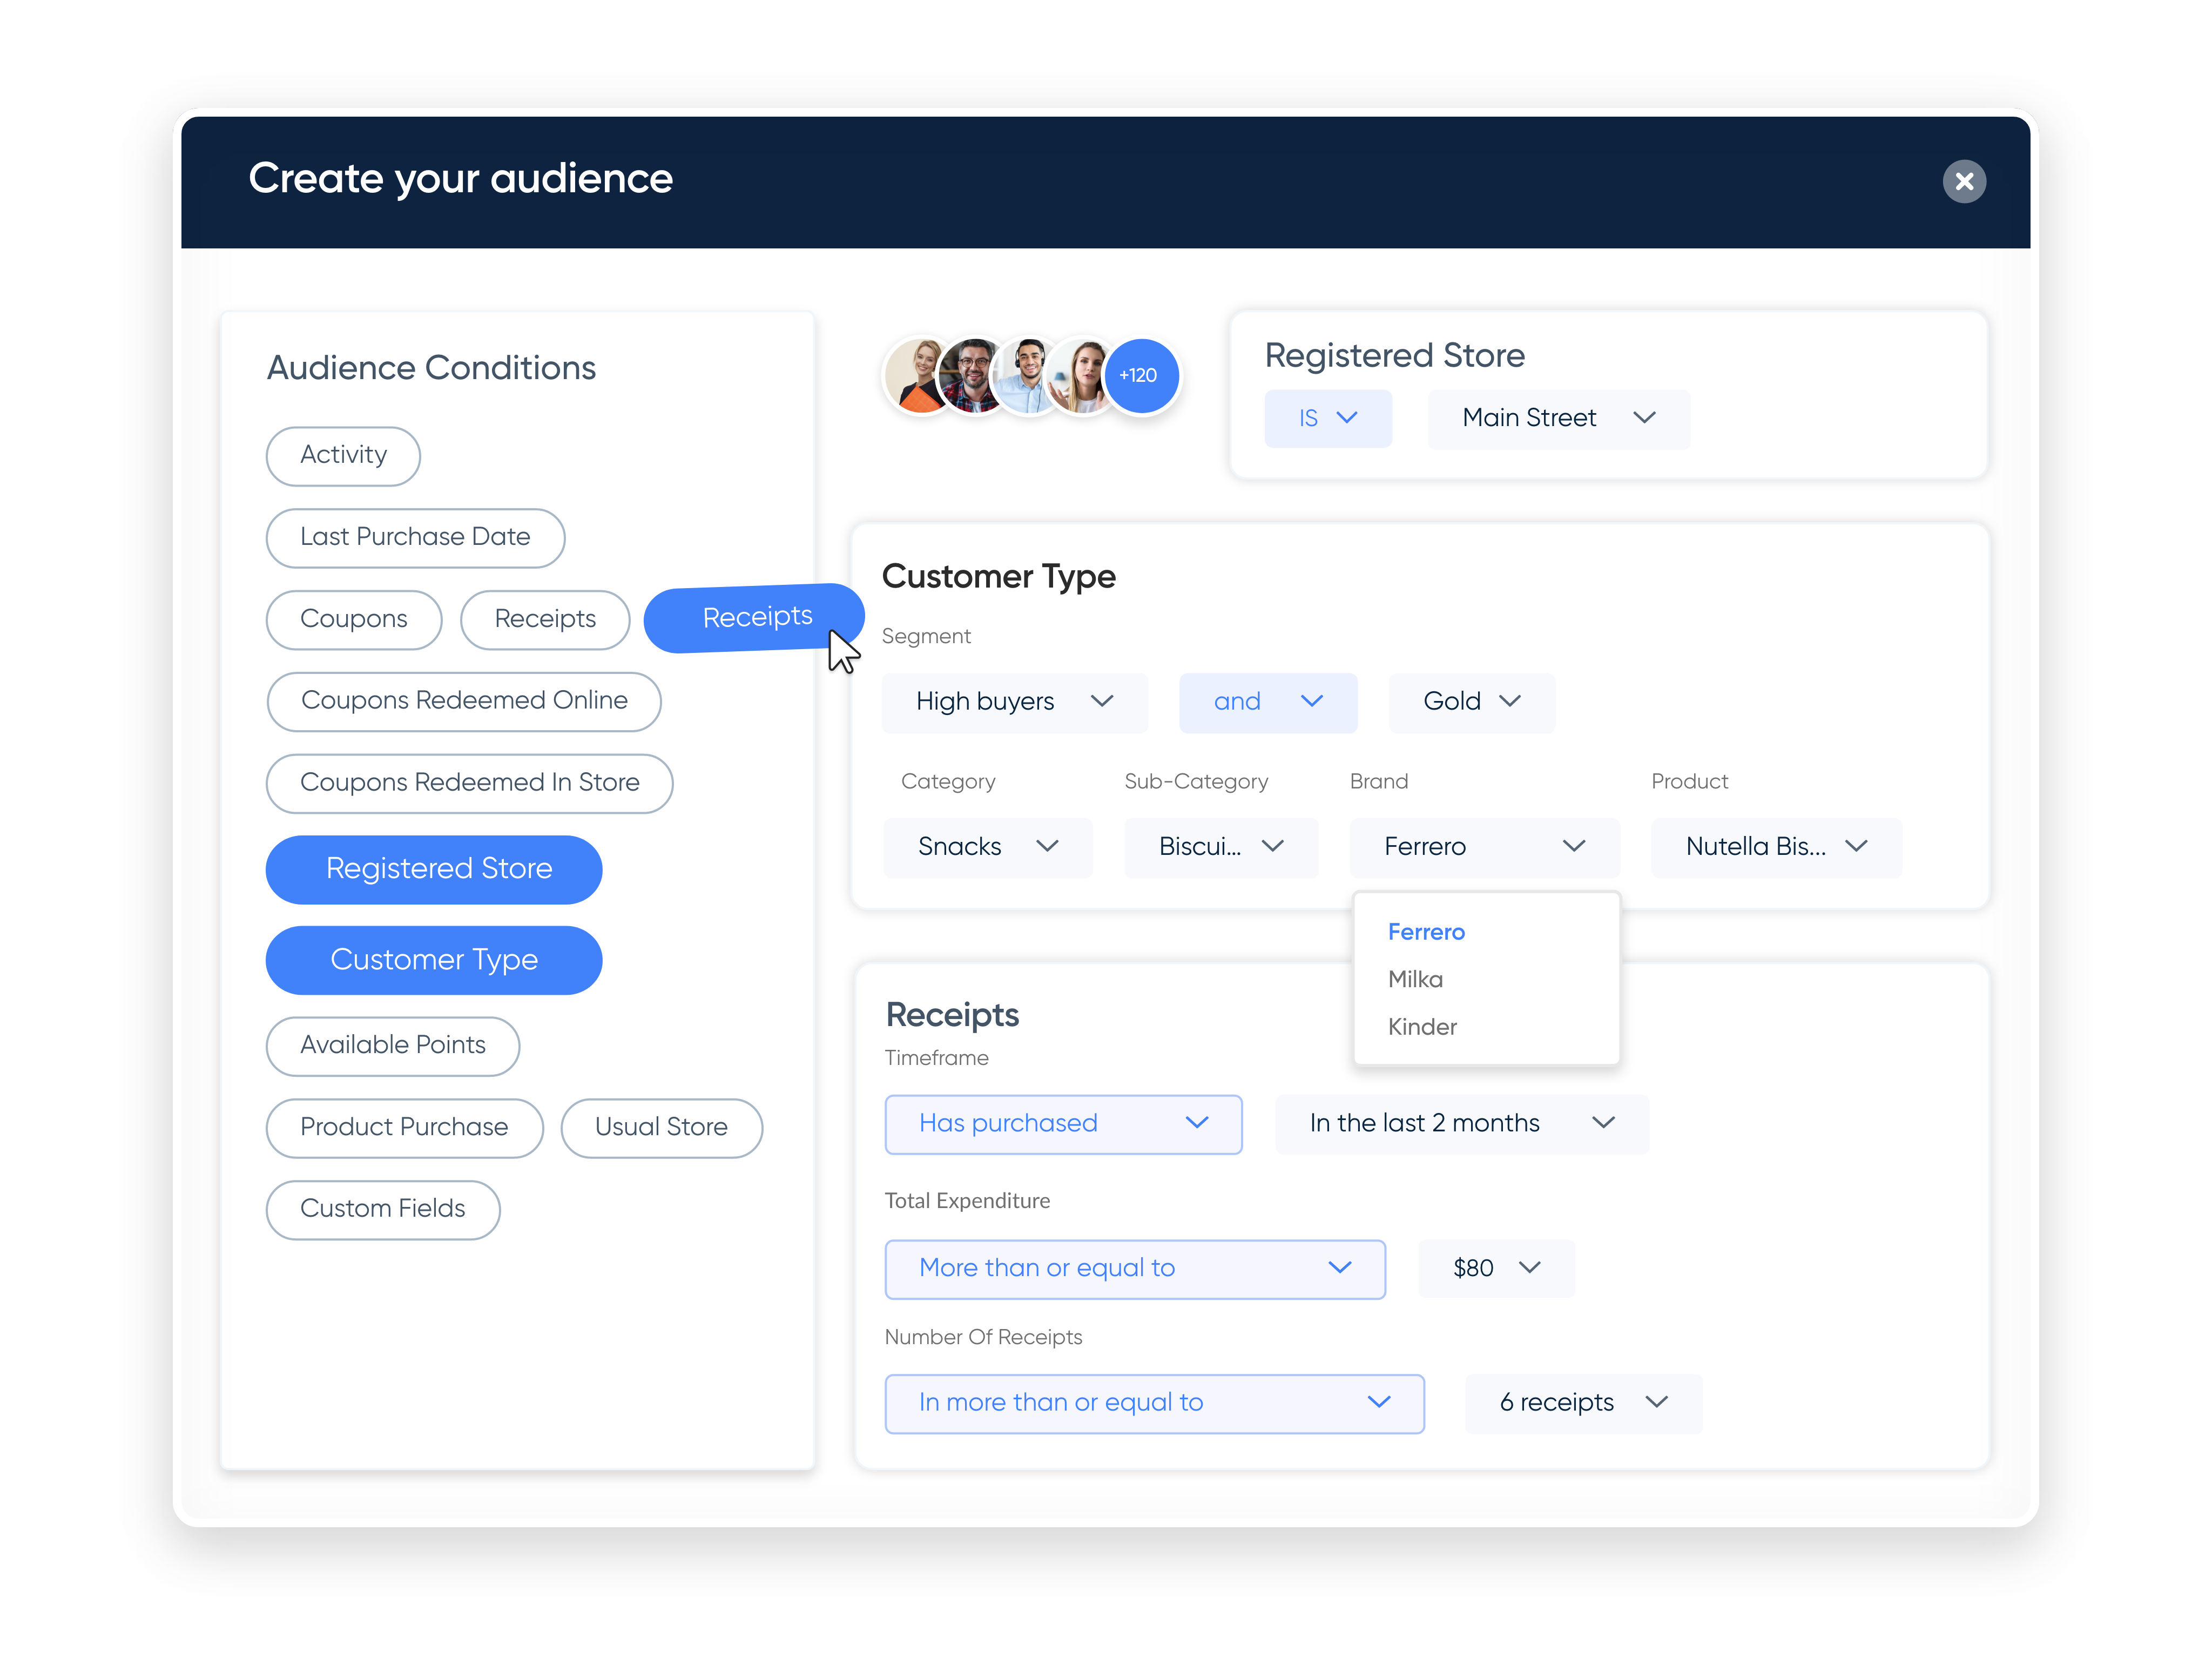Viewport: 2212px width, 1659px height.
Task: Open the IS operator dropdown
Action: coord(1328,418)
